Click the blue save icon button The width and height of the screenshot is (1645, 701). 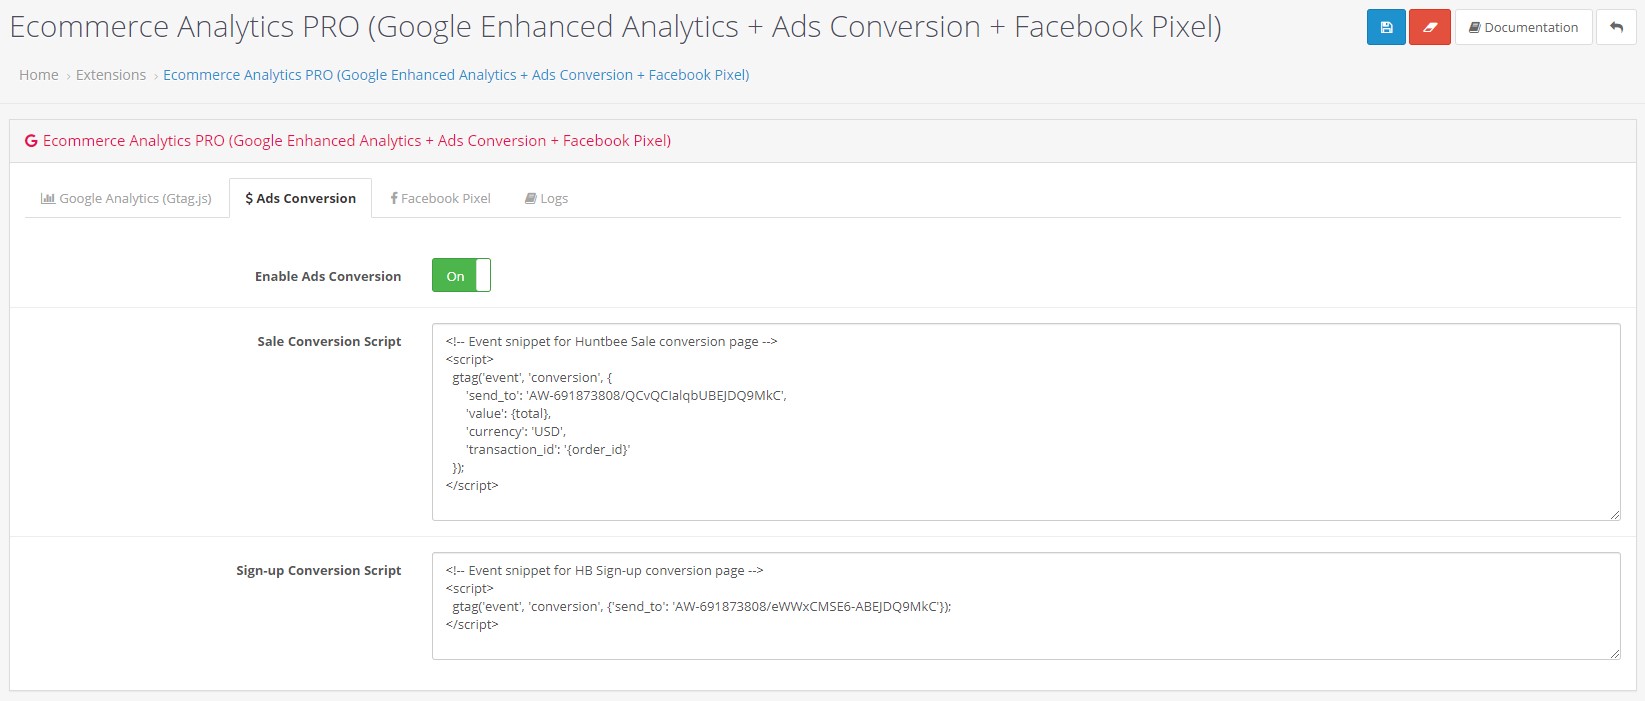(1386, 27)
